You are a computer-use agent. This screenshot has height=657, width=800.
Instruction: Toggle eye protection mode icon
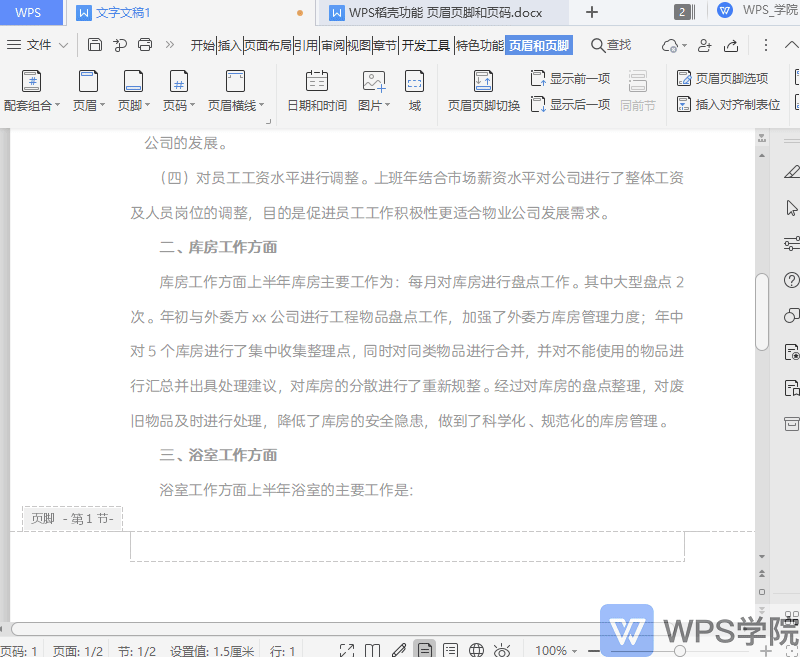(x=502, y=650)
